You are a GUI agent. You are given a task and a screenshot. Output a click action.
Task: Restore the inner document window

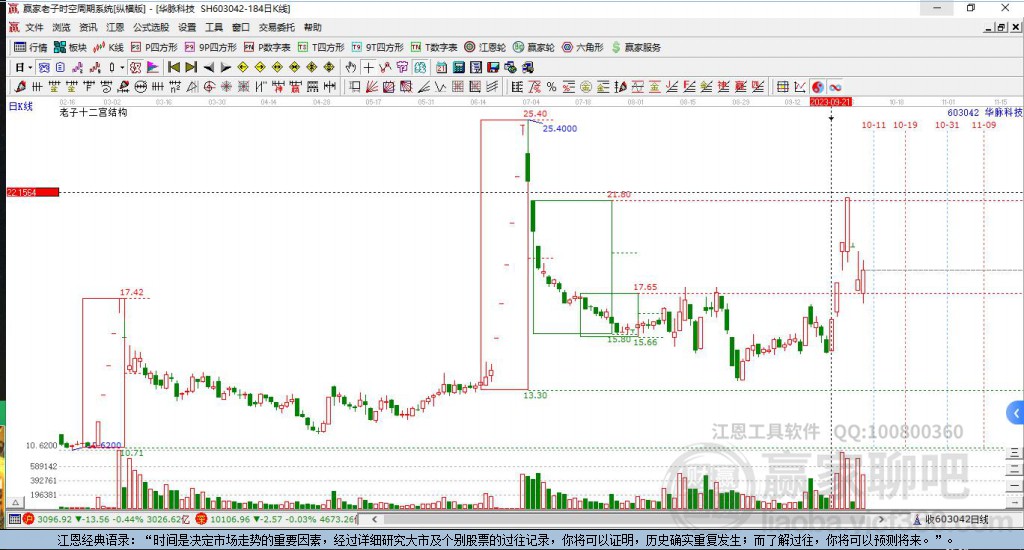(1001, 27)
